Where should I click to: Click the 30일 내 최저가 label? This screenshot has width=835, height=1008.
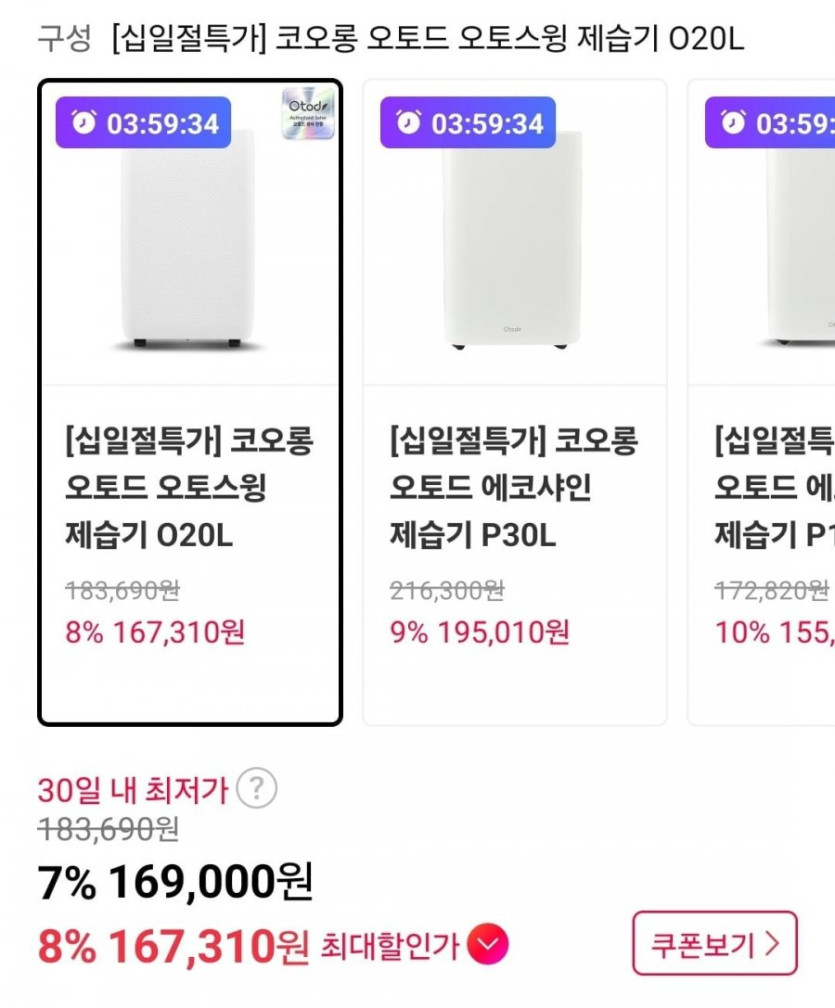click(133, 790)
